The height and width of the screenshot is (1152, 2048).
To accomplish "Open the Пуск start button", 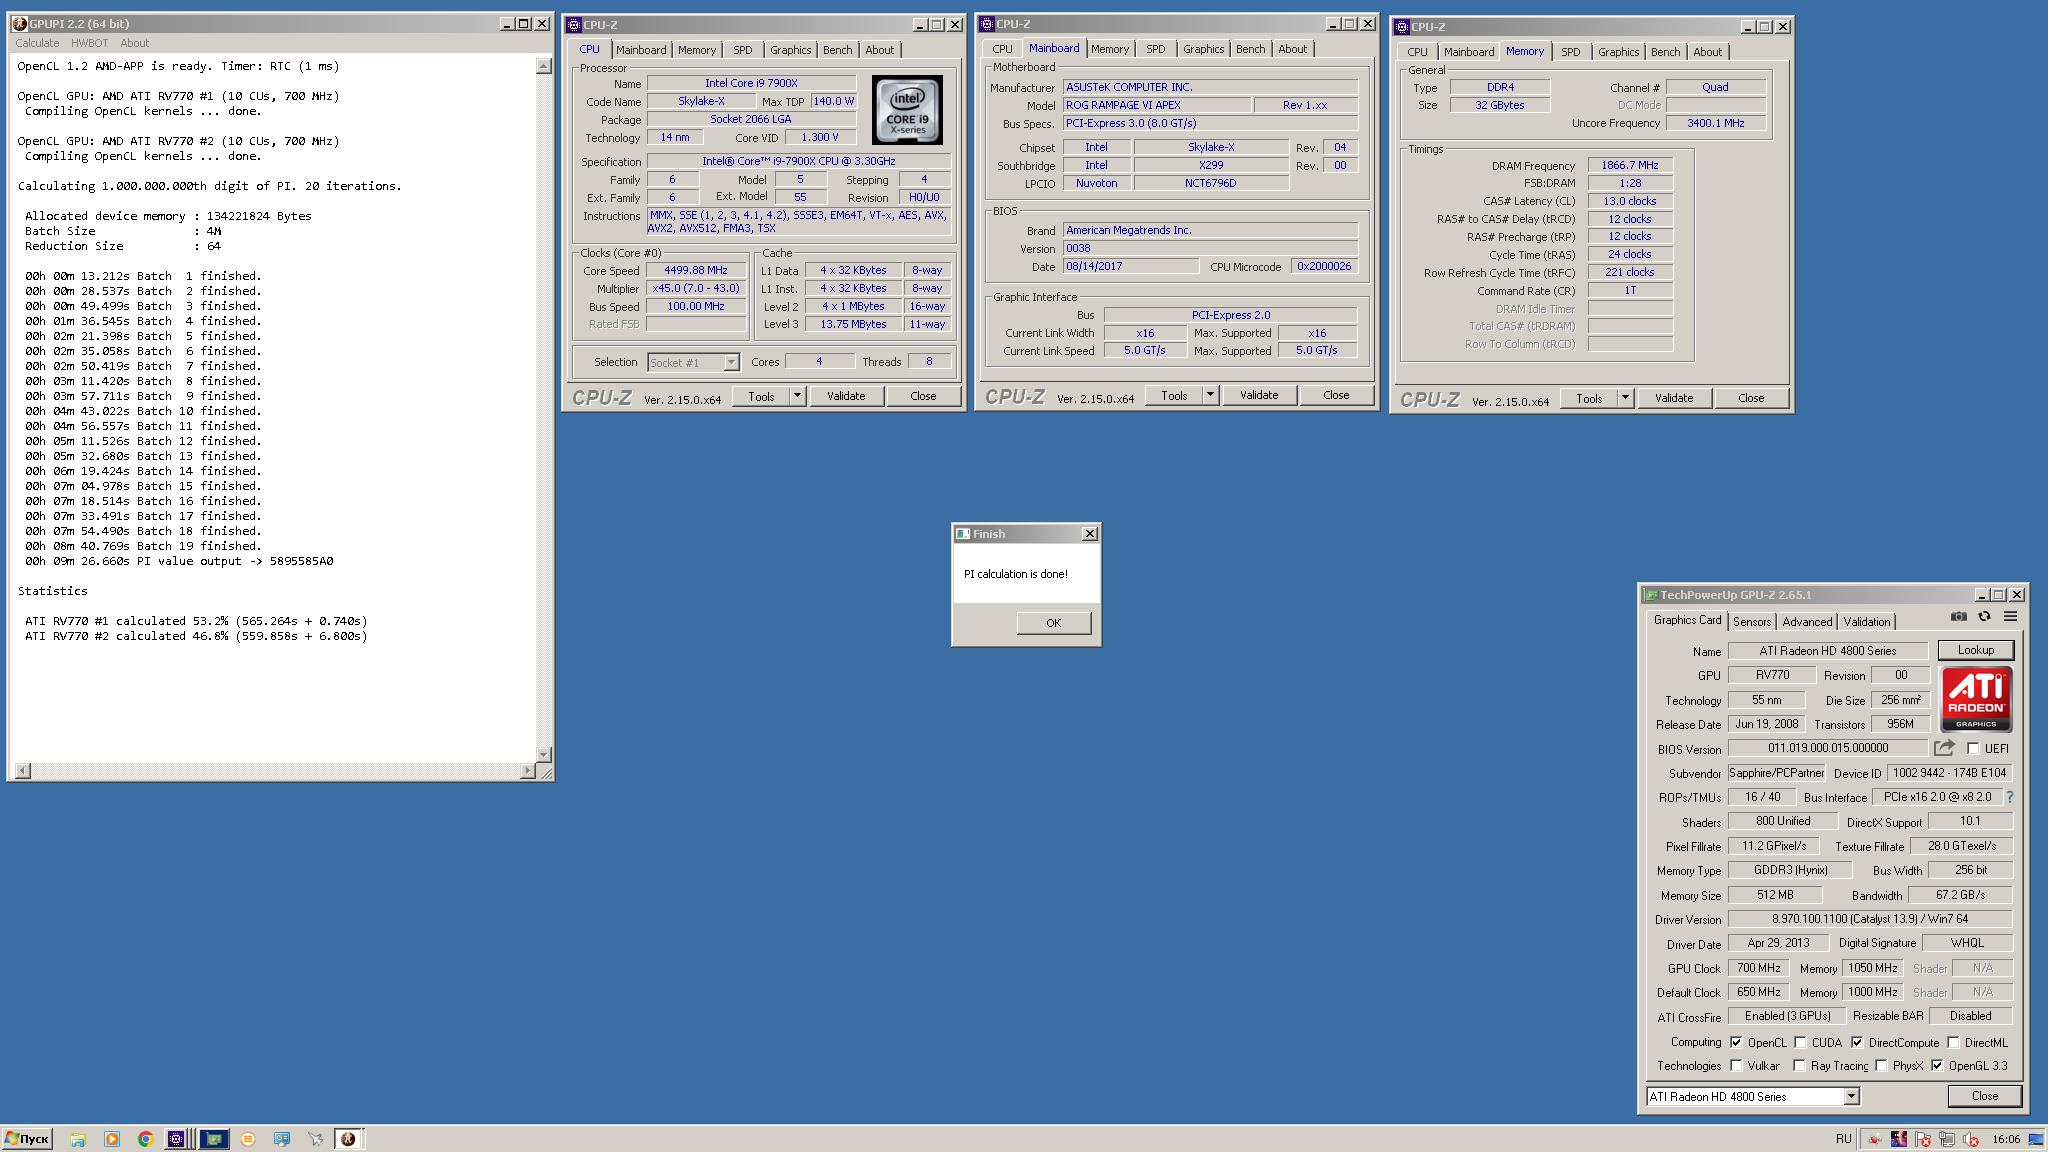I will coord(27,1139).
